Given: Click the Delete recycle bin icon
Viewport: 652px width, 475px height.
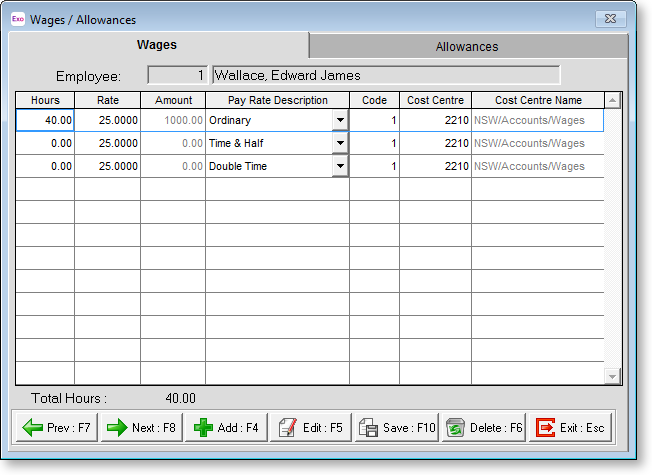Looking at the screenshot, I should pyautogui.click(x=454, y=427).
